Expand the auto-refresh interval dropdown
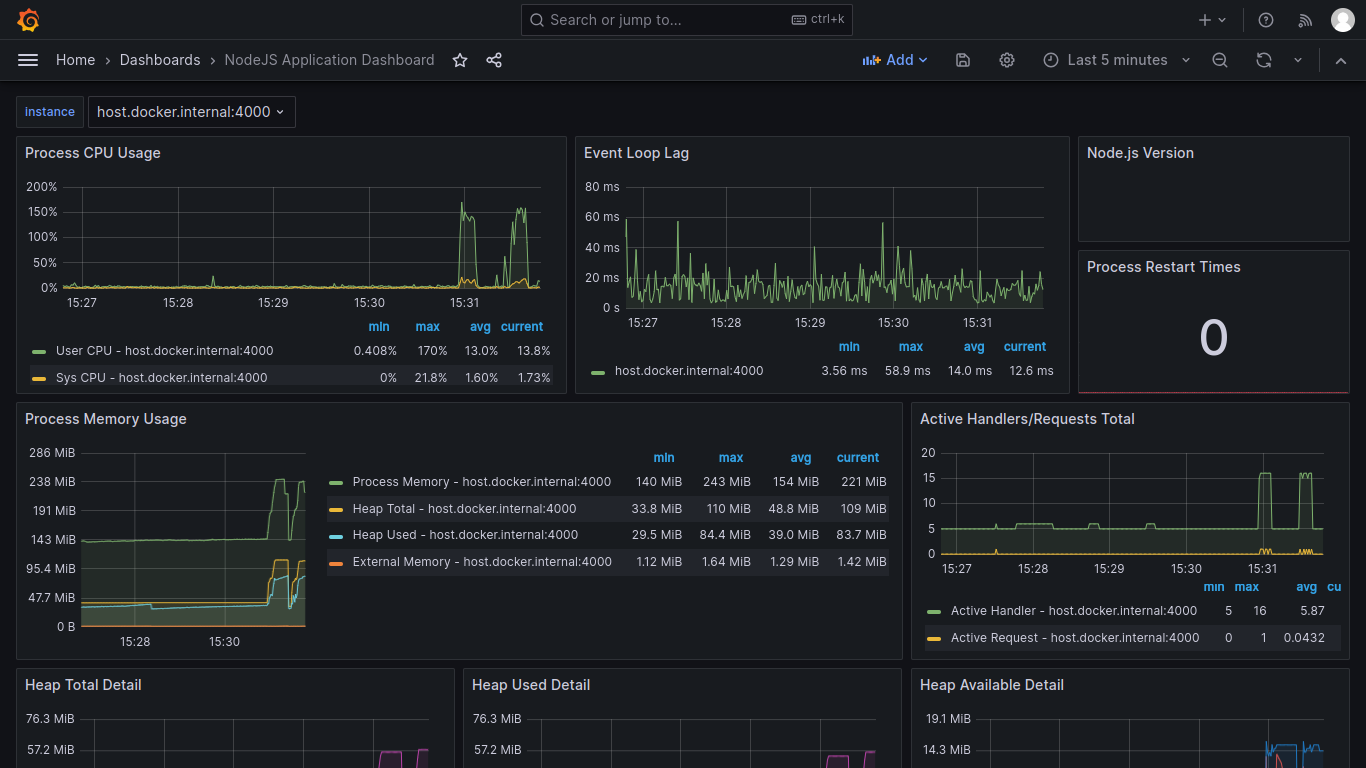 pos(1298,60)
